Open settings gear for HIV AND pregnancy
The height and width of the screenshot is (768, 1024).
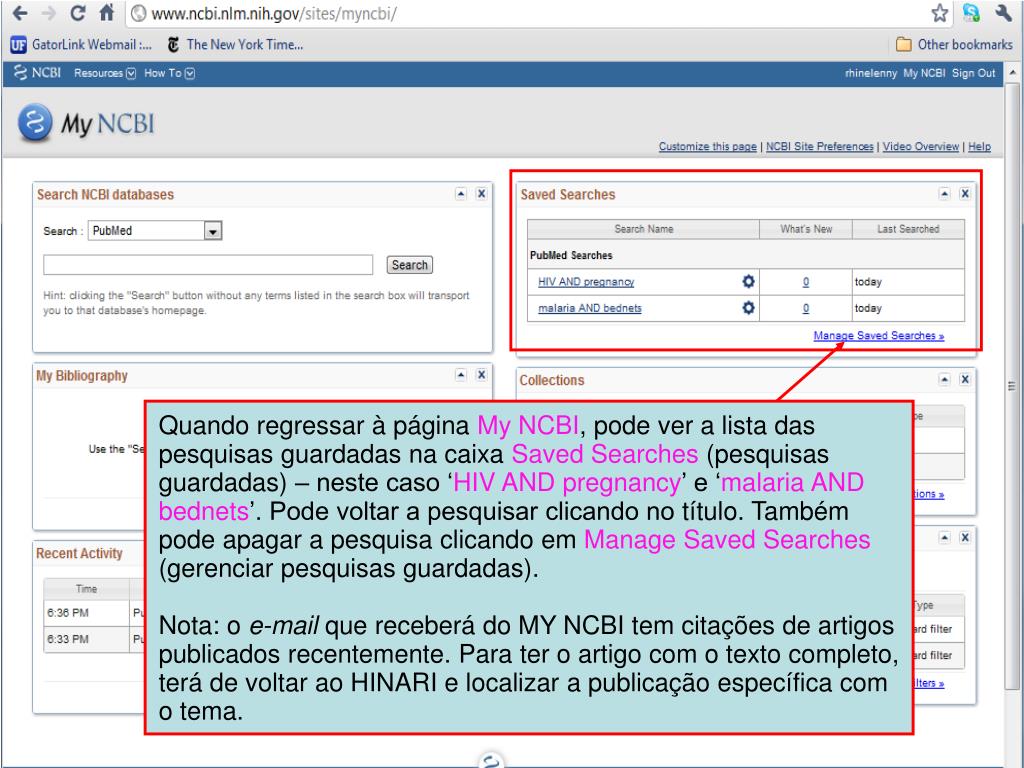click(748, 281)
